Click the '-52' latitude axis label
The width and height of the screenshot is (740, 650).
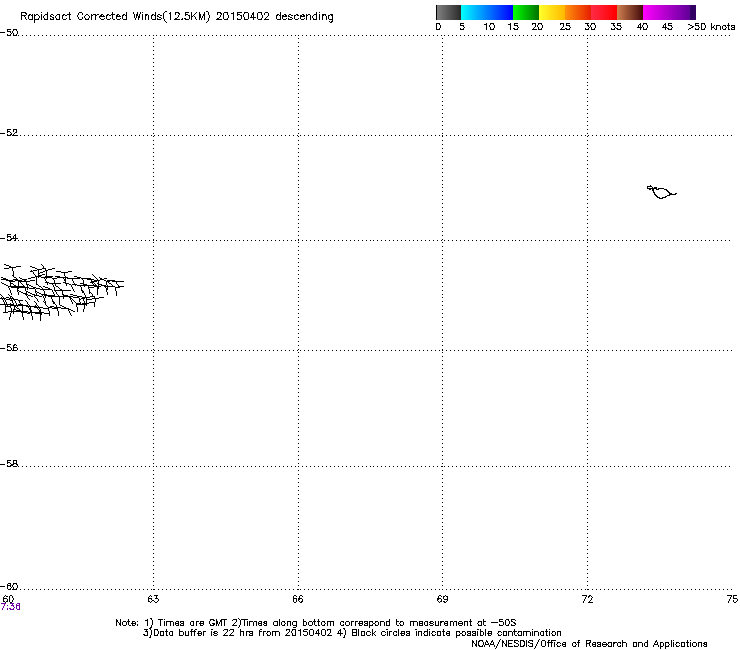[x=9, y=133]
